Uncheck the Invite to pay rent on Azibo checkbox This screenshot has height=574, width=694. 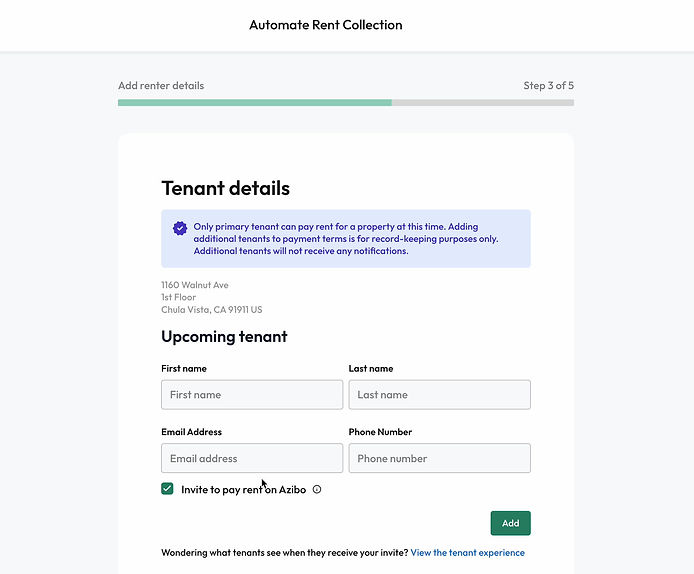coord(167,489)
